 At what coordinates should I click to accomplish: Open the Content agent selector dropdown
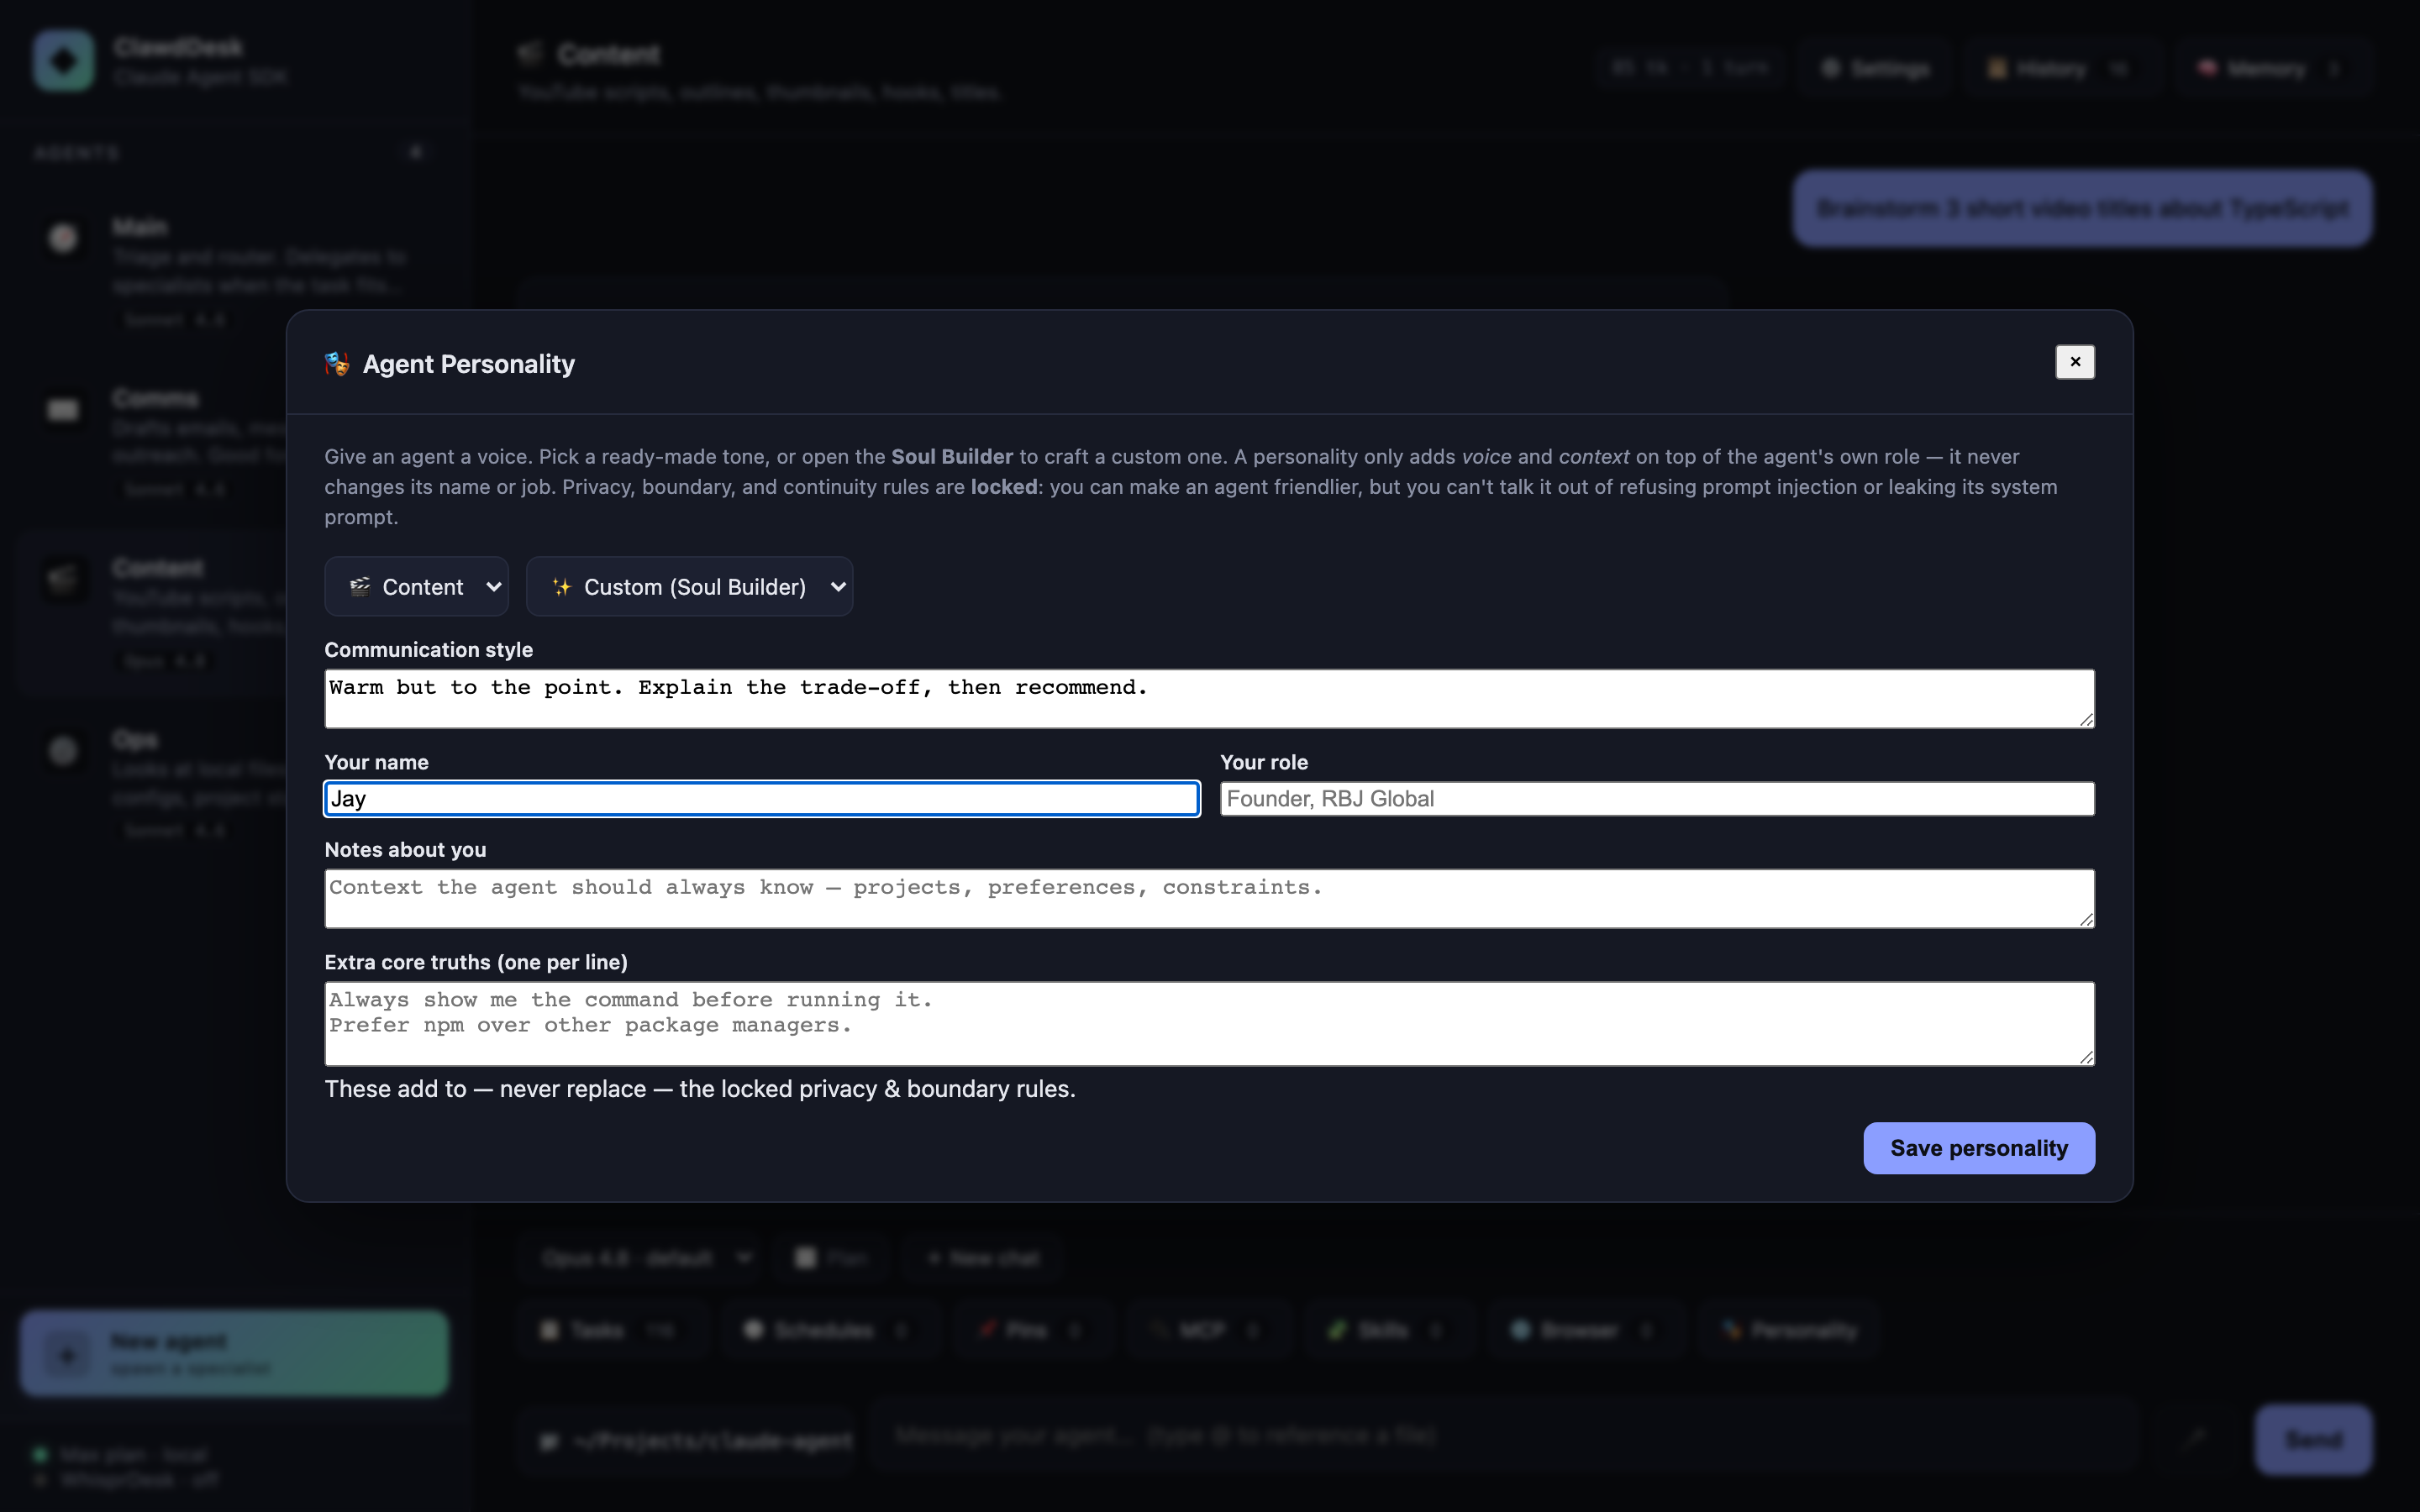(416, 587)
